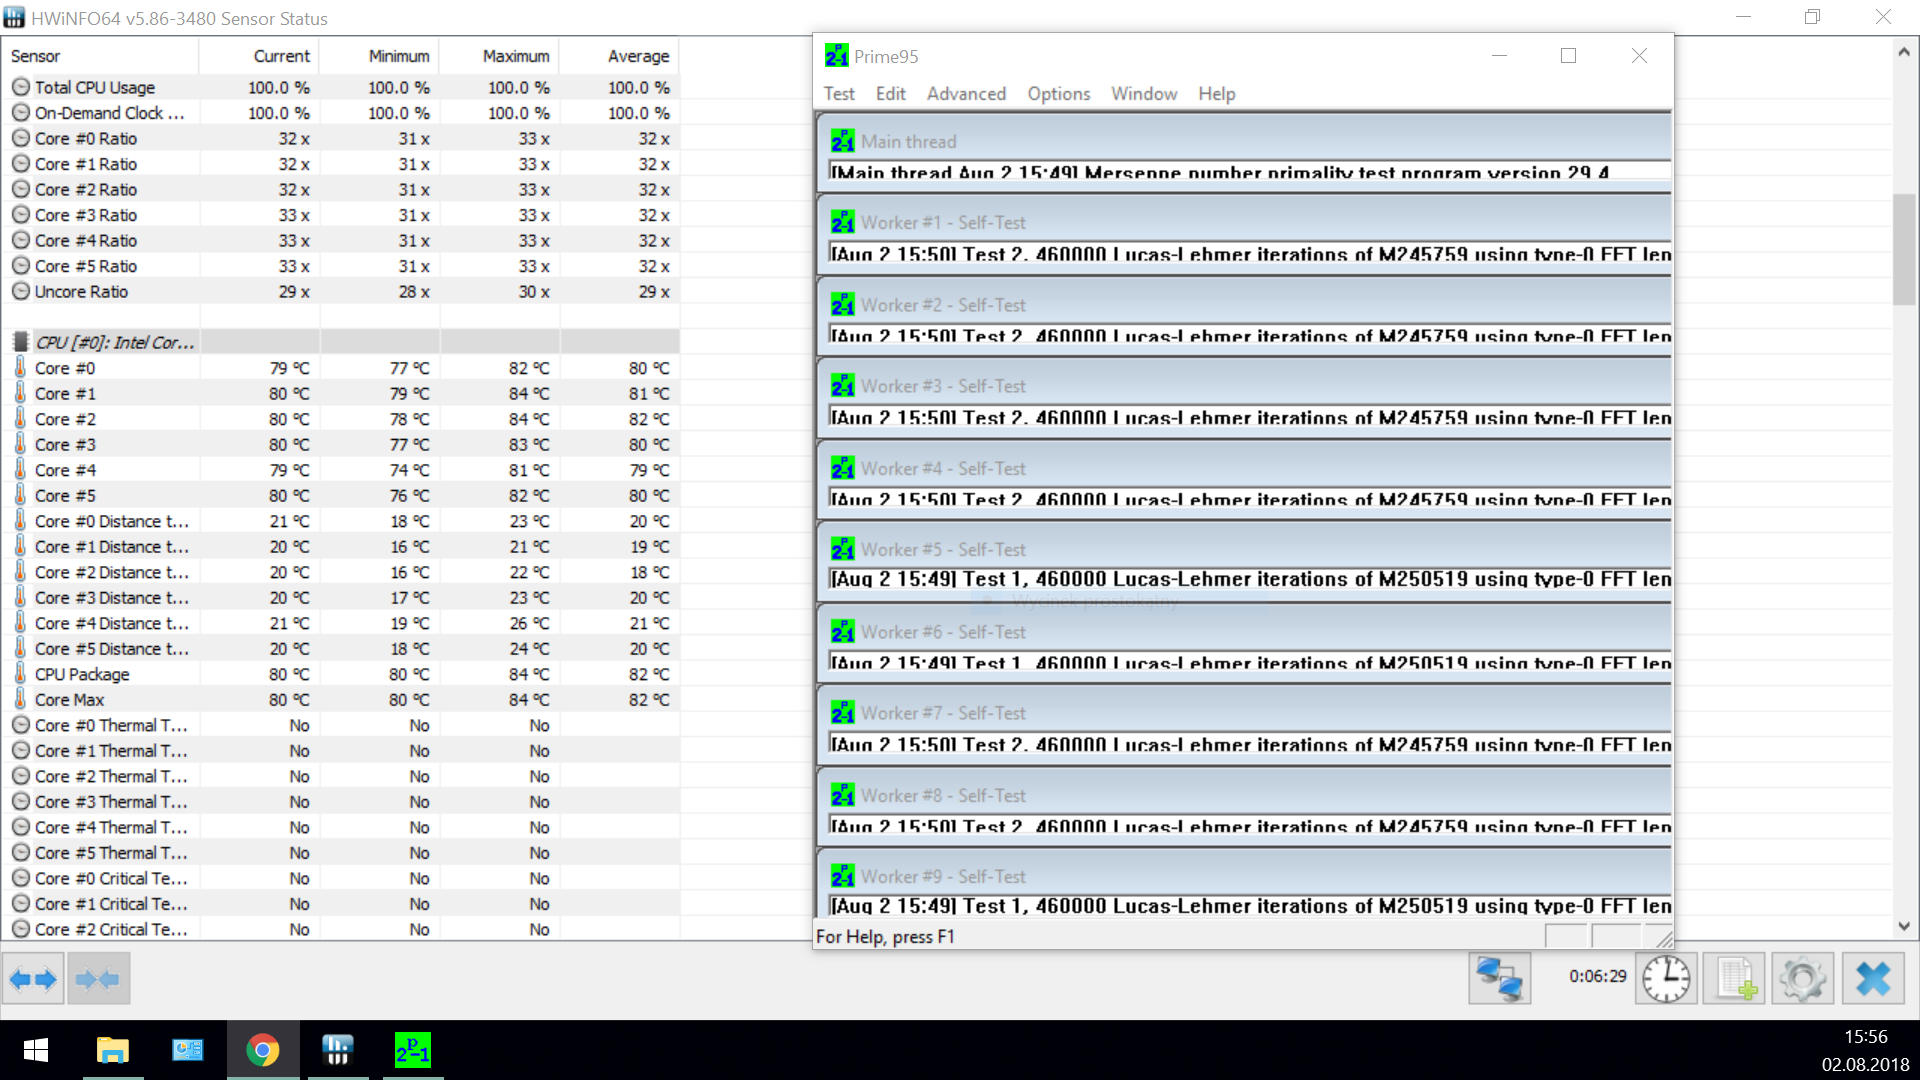Select the Core #0 Ratio row

click(340, 138)
